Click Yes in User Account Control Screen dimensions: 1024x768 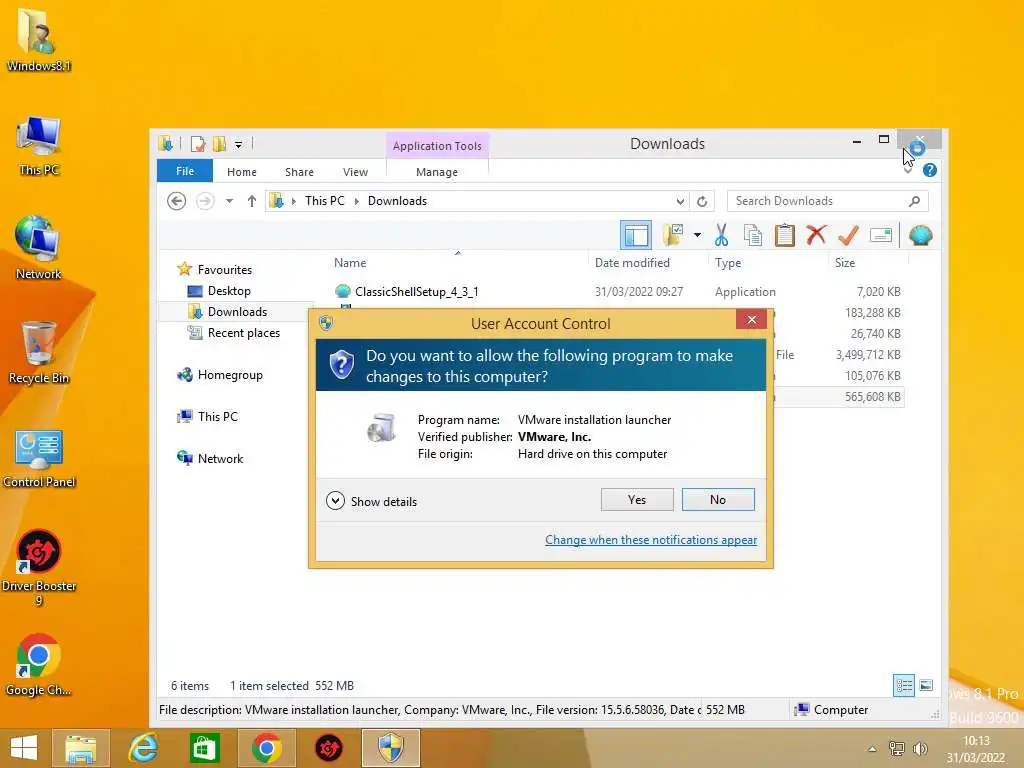(x=637, y=500)
